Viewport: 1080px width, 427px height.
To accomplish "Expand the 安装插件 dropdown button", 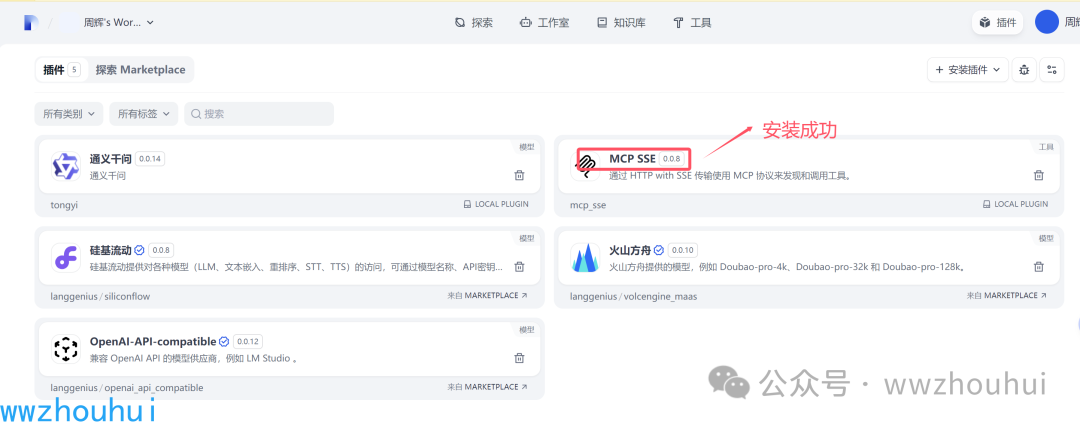I will click(968, 70).
